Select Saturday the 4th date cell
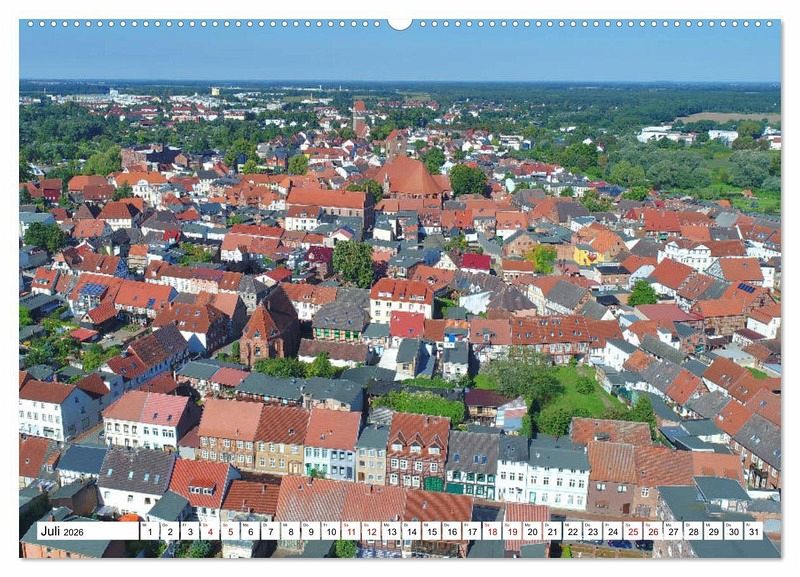Screen dimensions: 800x577 click(211, 531)
